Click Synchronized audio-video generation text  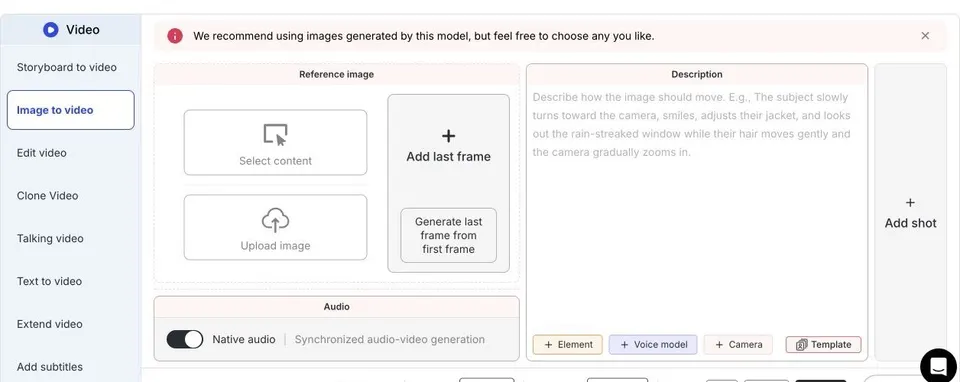[389, 339]
